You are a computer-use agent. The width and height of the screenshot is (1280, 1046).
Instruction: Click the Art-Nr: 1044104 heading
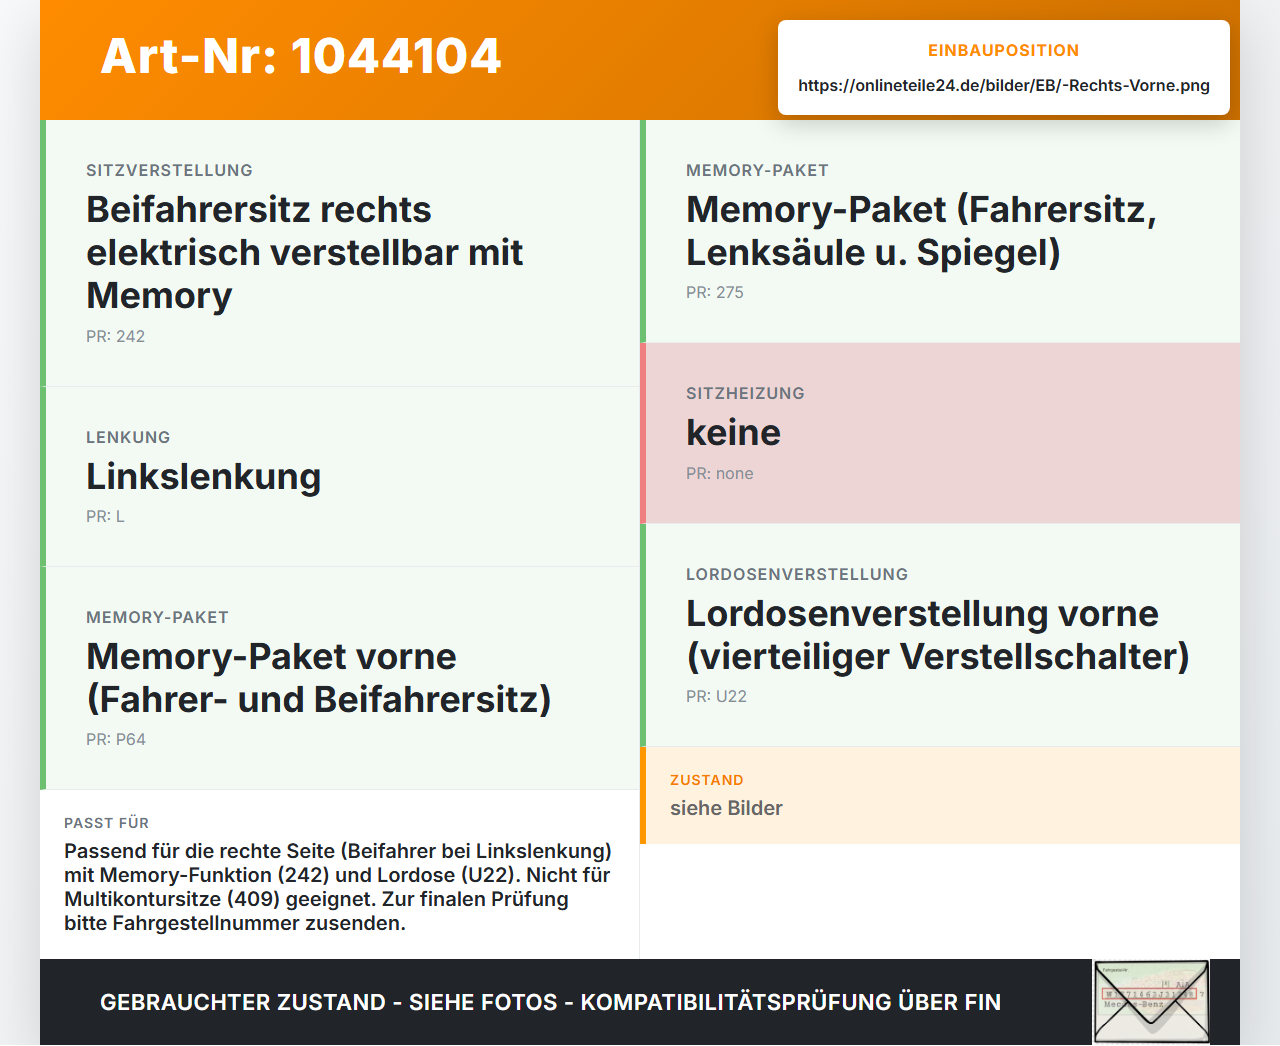[301, 56]
